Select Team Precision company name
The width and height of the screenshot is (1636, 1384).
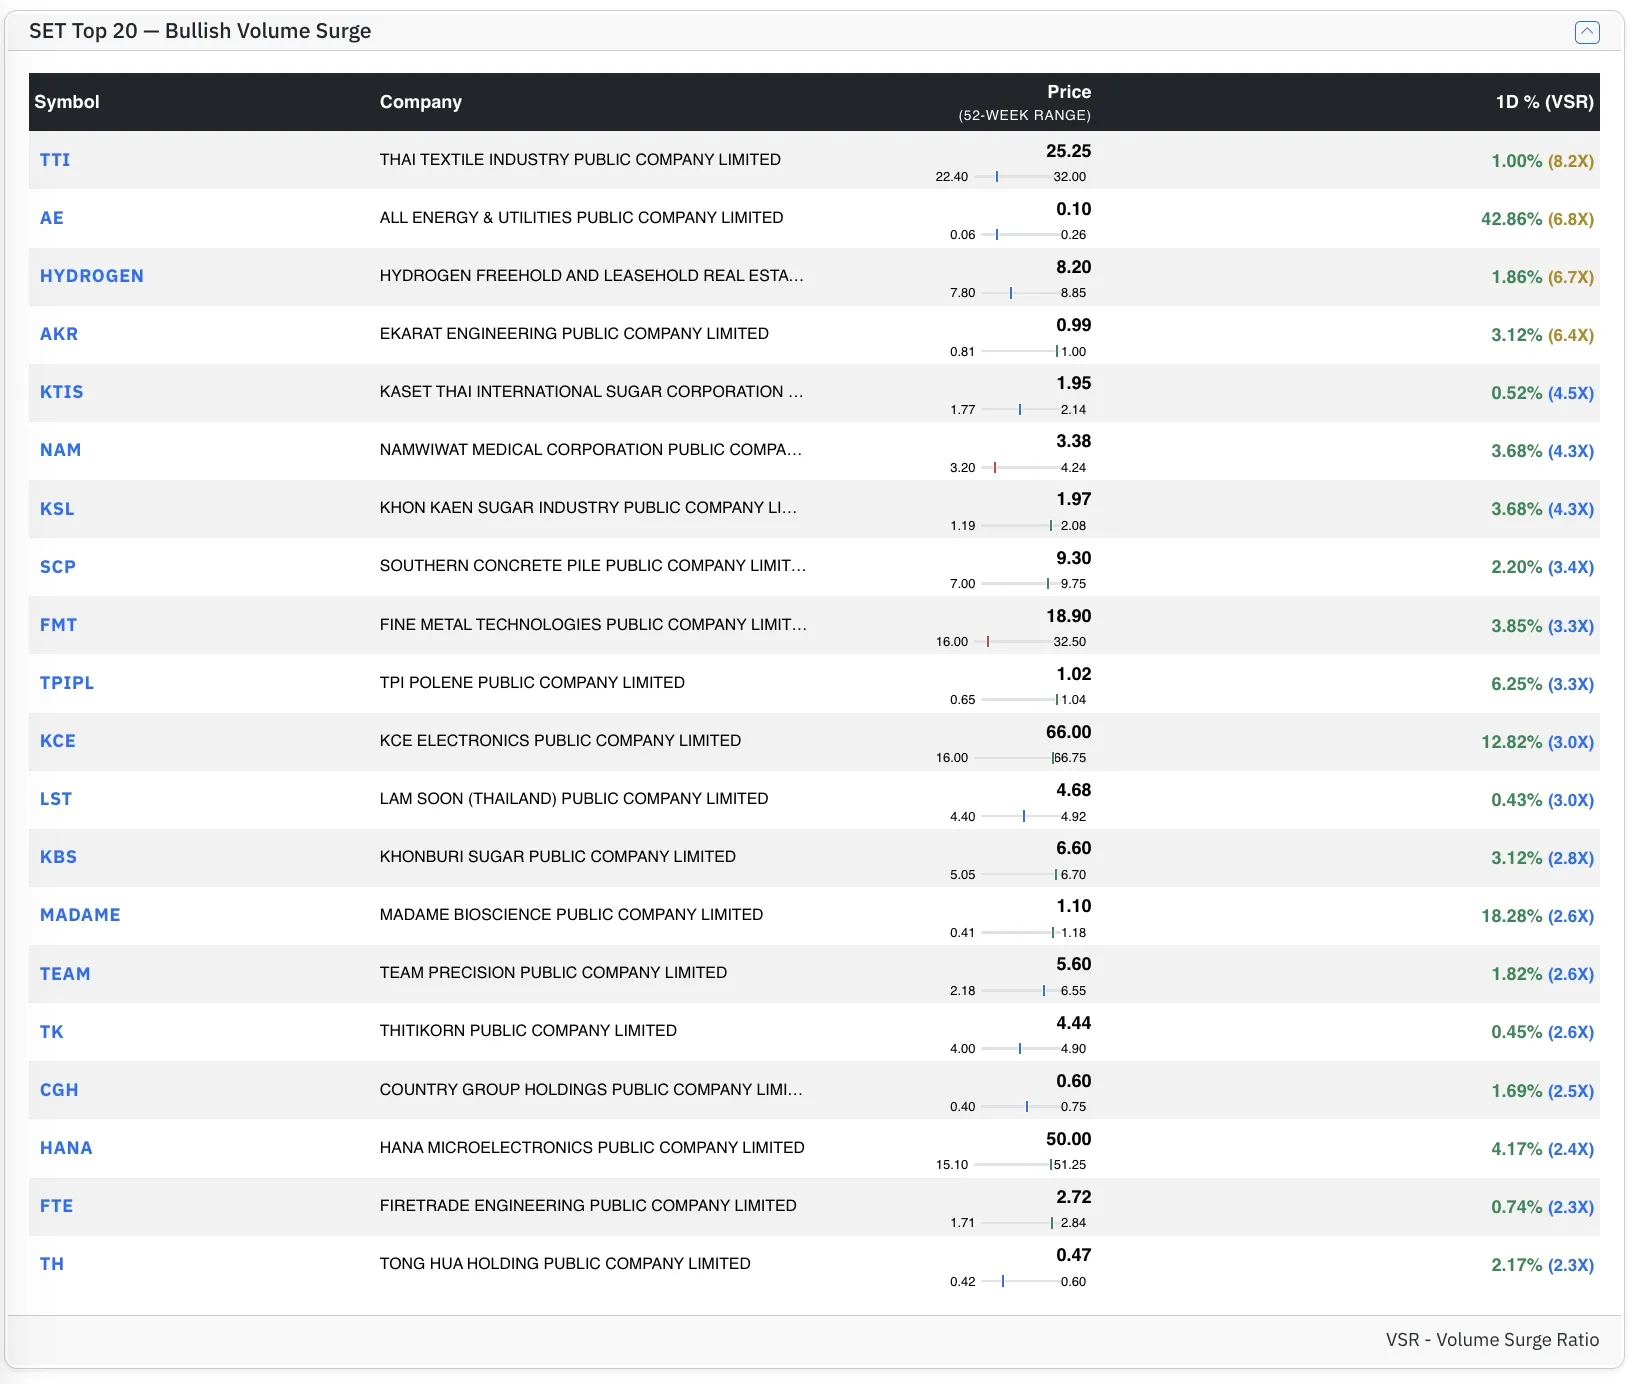(x=553, y=973)
